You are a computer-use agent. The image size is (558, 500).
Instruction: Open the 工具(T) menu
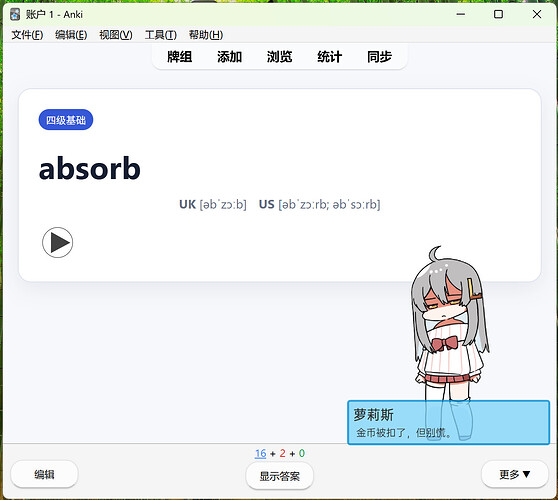[161, 35]
